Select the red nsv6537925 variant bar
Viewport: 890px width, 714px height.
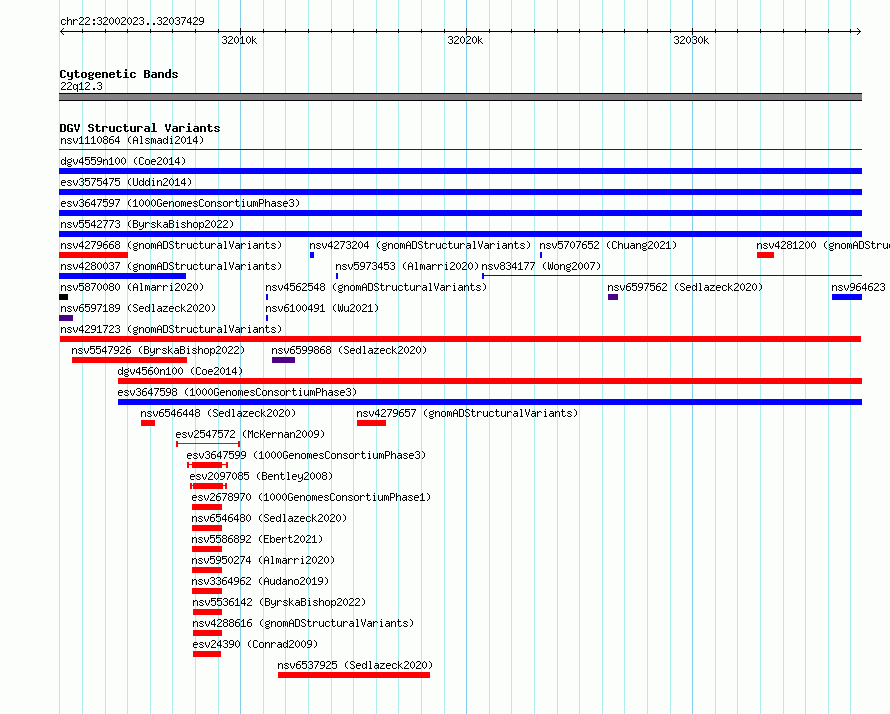354,675
